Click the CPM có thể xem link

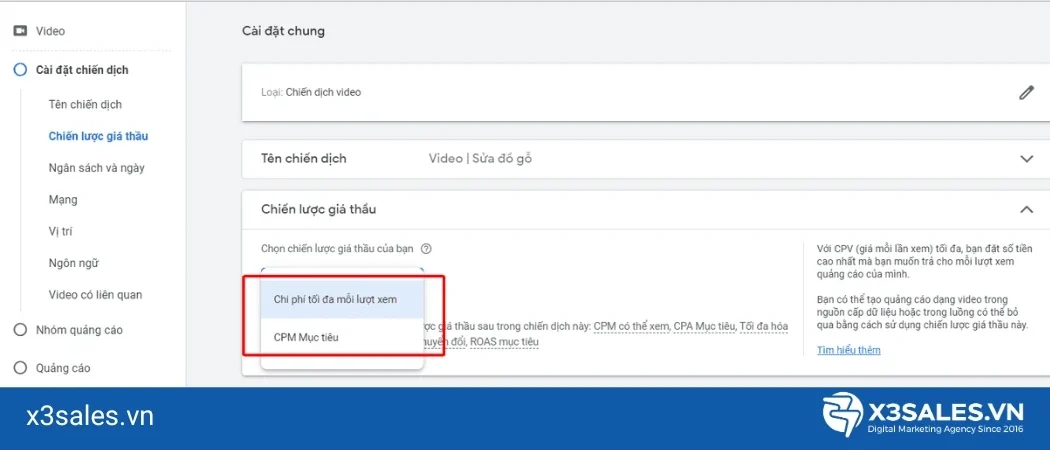632,326
